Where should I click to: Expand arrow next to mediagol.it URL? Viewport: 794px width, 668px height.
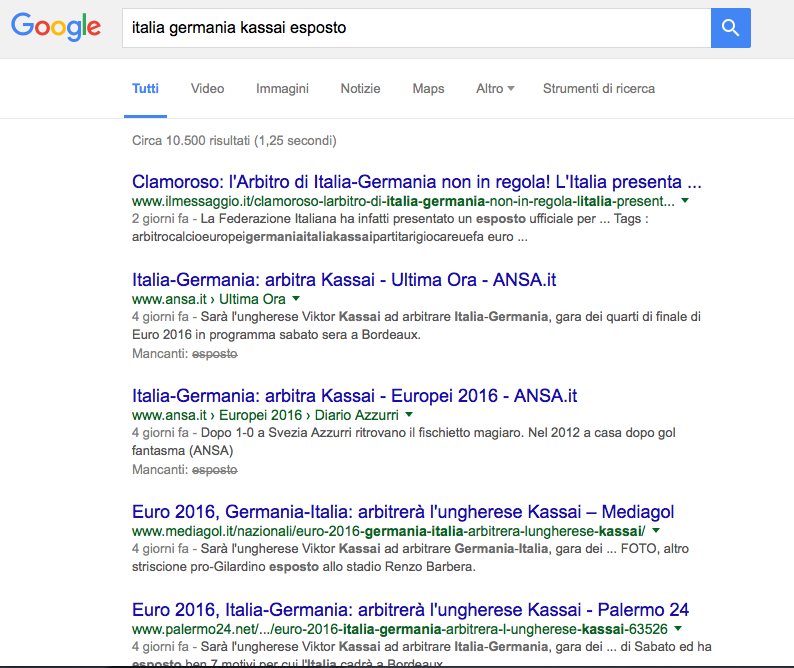(656, 531)
